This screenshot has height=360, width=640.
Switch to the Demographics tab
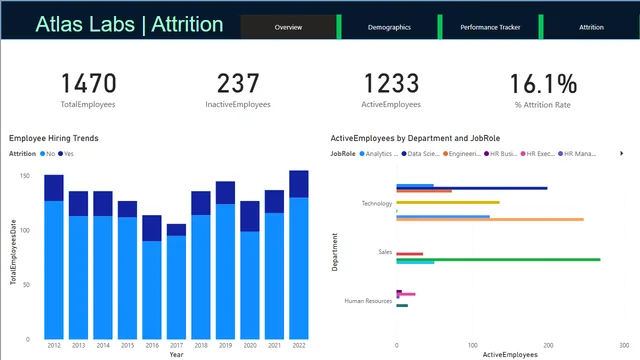click(x=389, y=27)
